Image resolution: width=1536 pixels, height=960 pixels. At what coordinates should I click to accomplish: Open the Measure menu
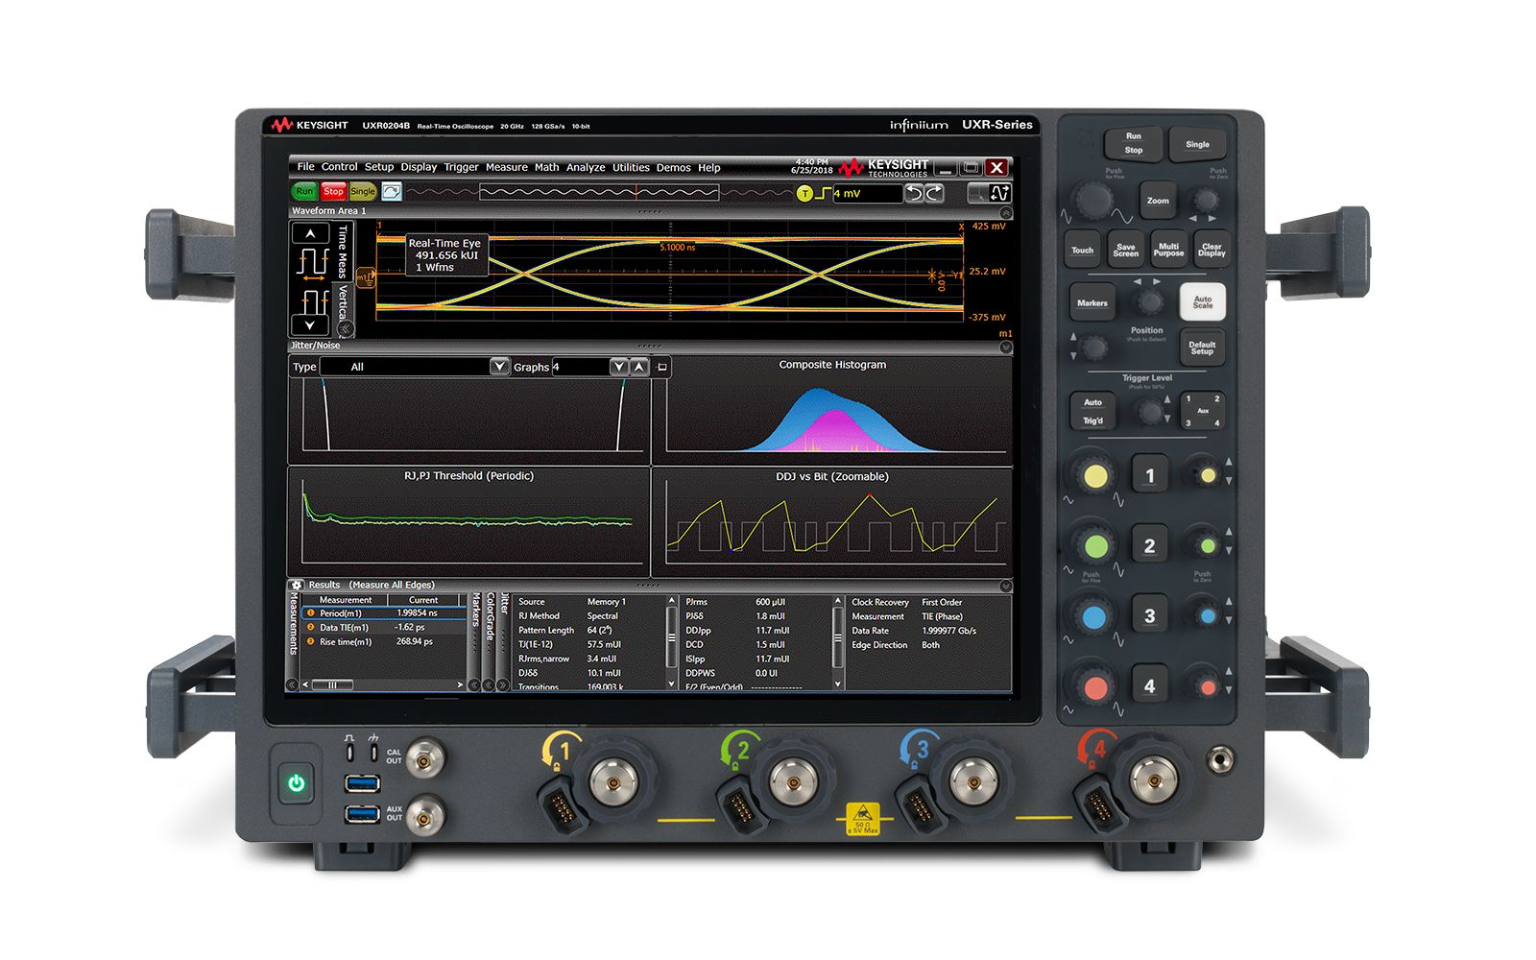[506, 167]
